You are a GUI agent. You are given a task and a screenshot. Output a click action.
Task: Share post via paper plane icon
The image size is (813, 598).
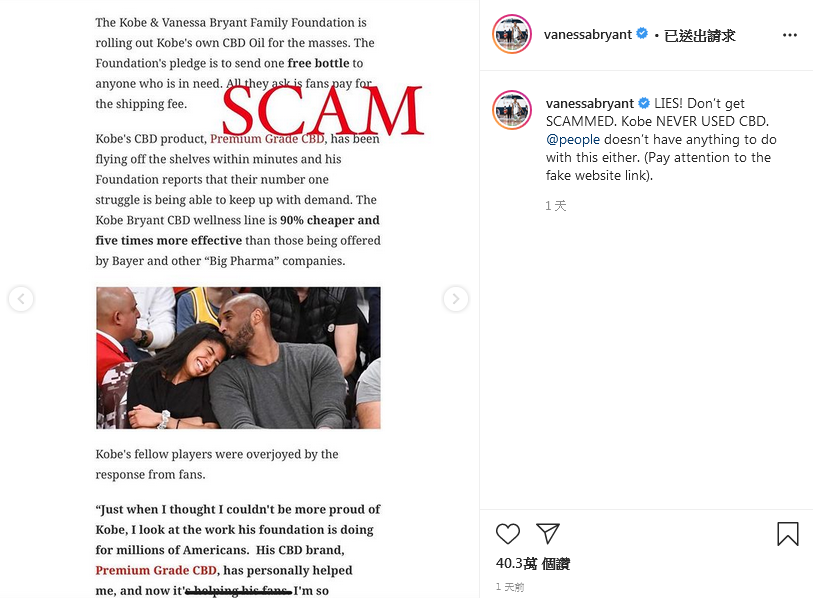coord(548,534)
